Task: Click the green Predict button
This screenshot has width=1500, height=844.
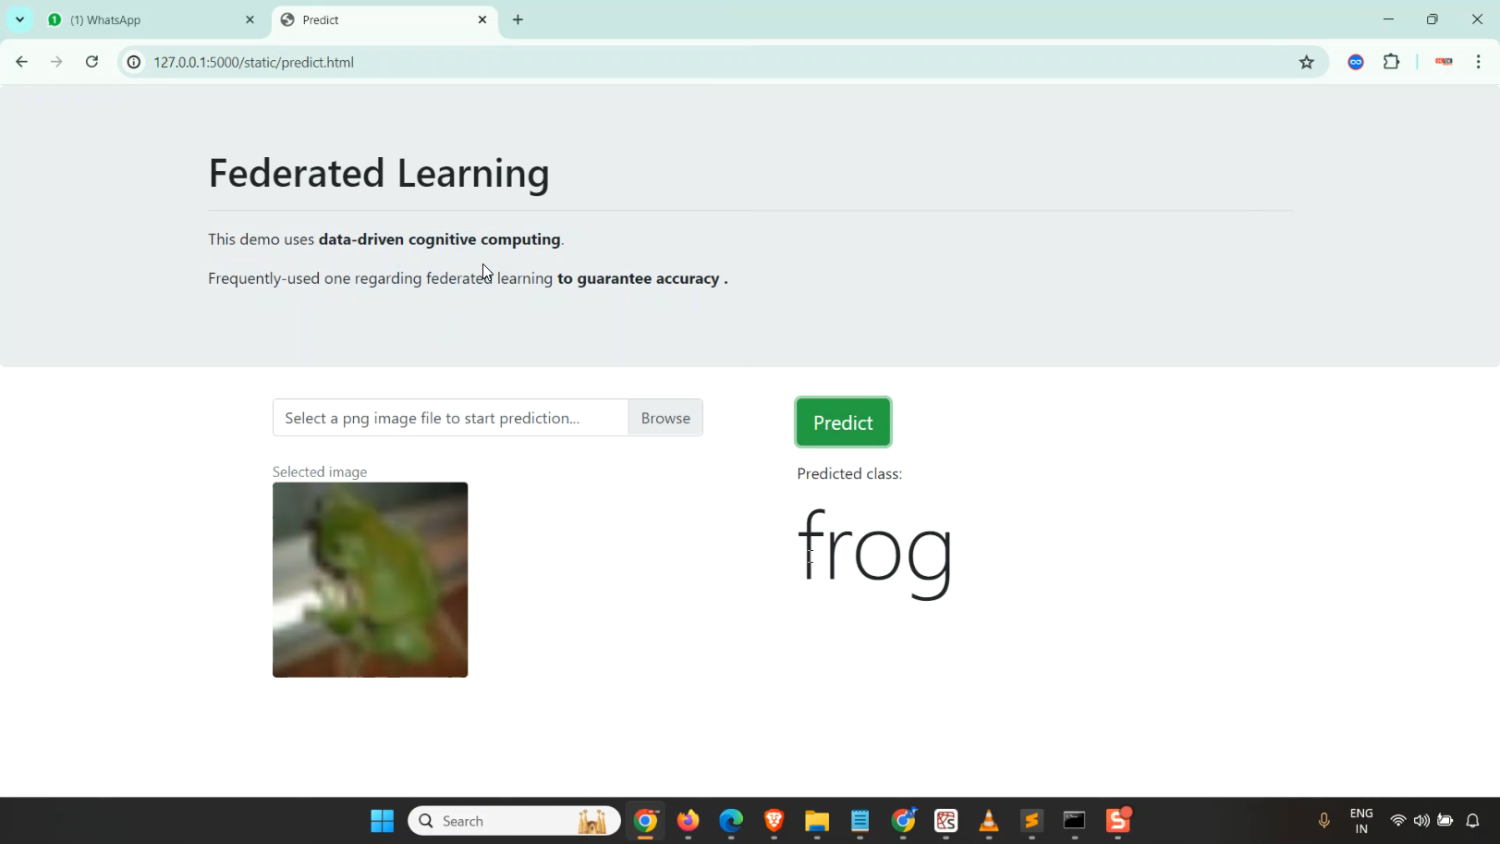Action: pos(843,422)
